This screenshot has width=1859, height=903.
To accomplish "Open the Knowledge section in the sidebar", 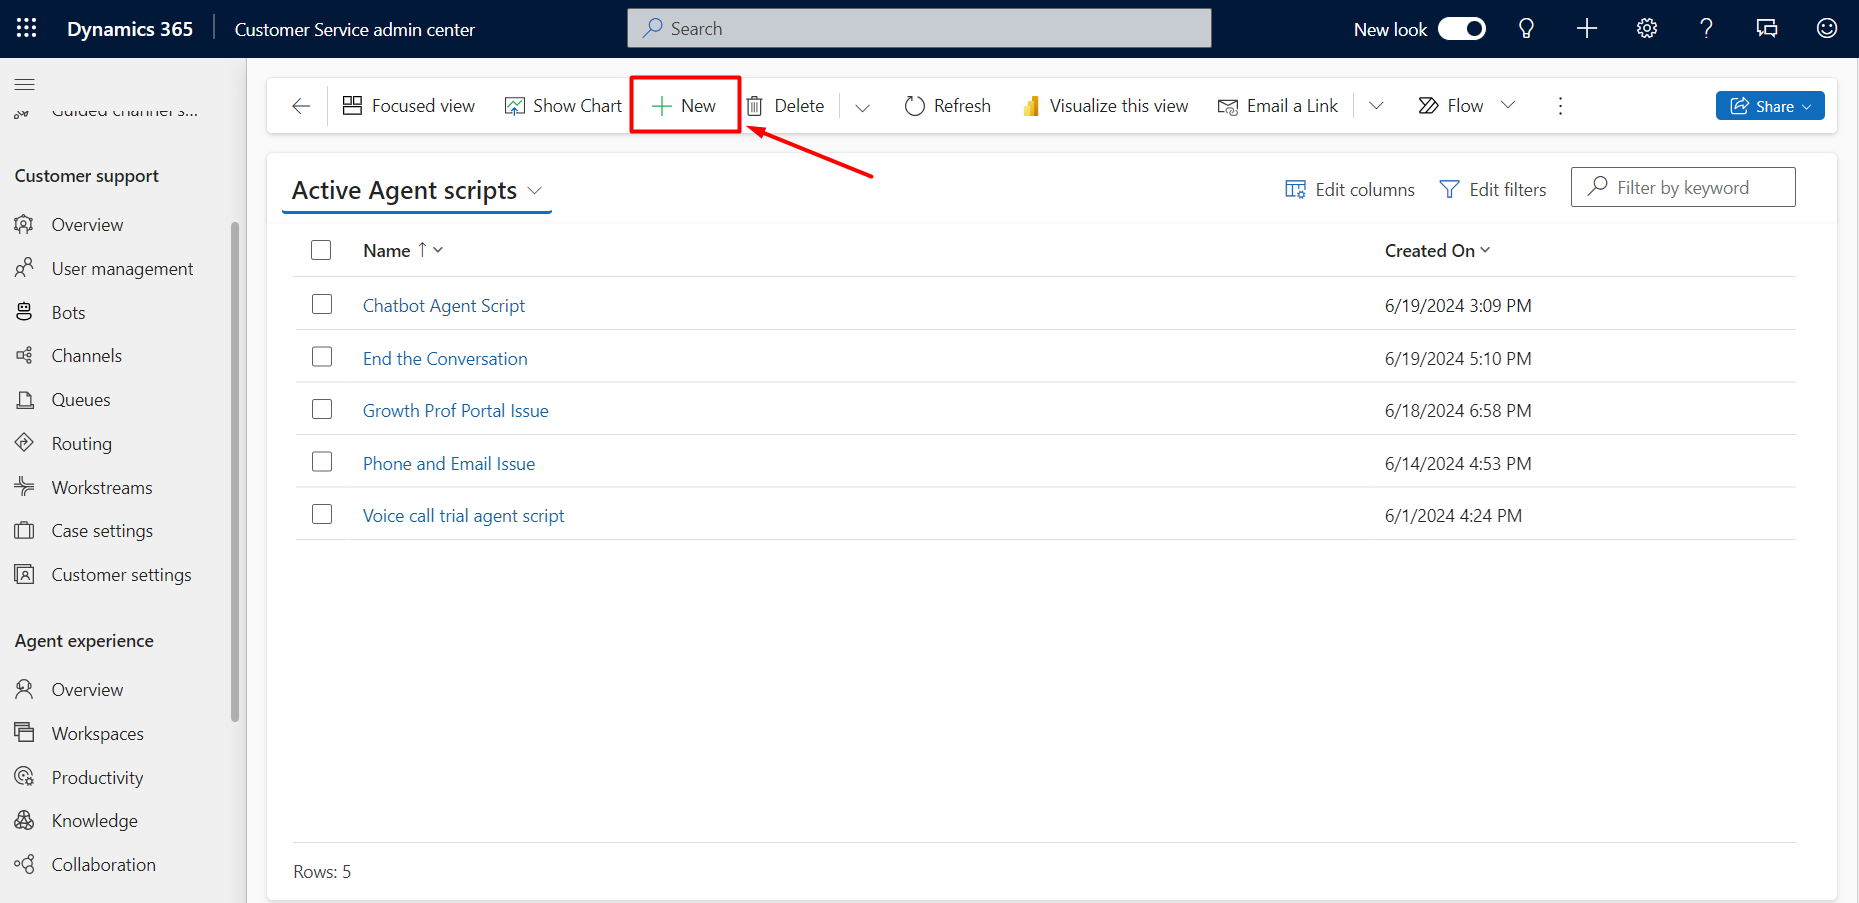I will tap(94, 820).
